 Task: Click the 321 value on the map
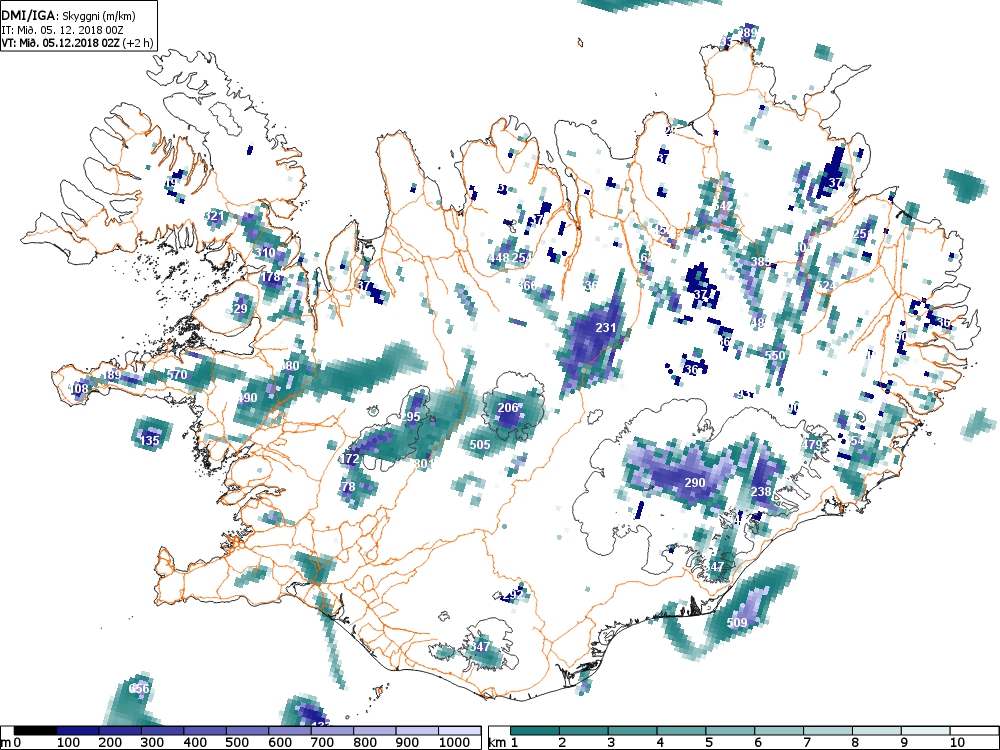click(214, 216)
